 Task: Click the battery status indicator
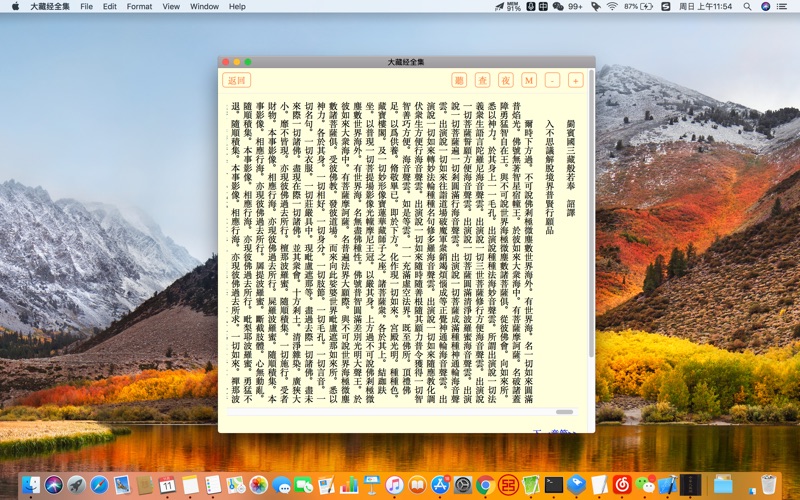pyautogui.click(x=638, y=6)
